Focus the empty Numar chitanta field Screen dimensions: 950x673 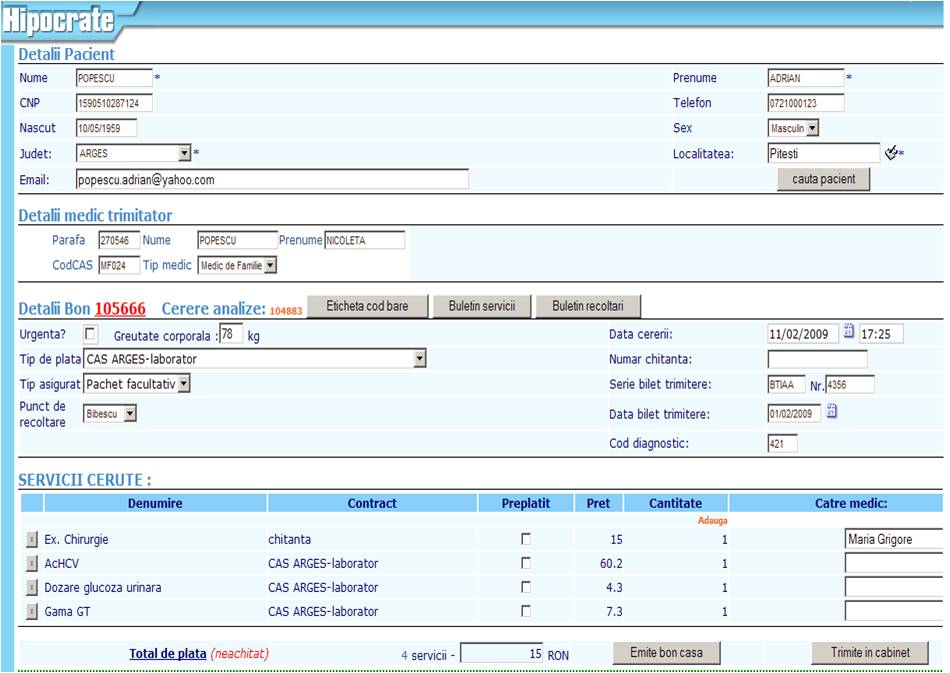817,359
